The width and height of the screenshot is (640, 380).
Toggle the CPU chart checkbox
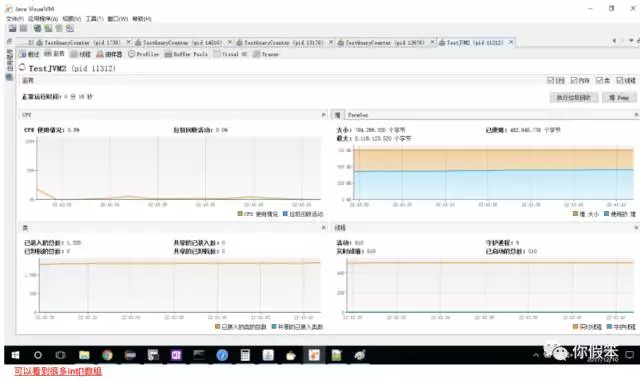pos(550,80)
